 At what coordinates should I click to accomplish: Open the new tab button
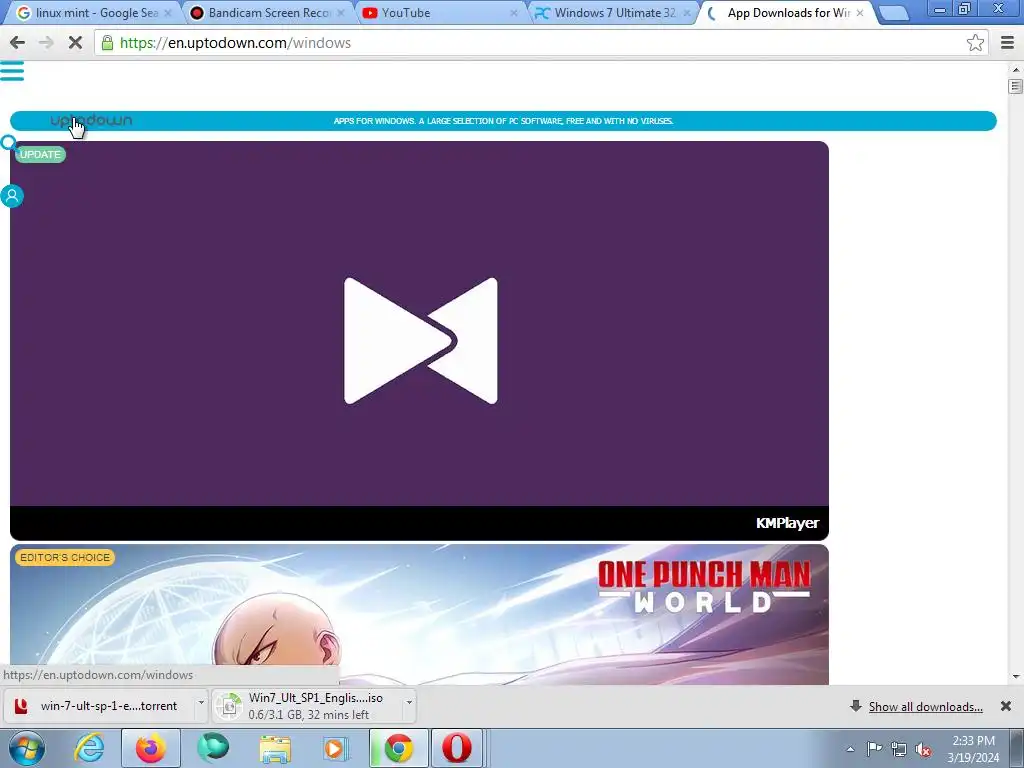895,13
